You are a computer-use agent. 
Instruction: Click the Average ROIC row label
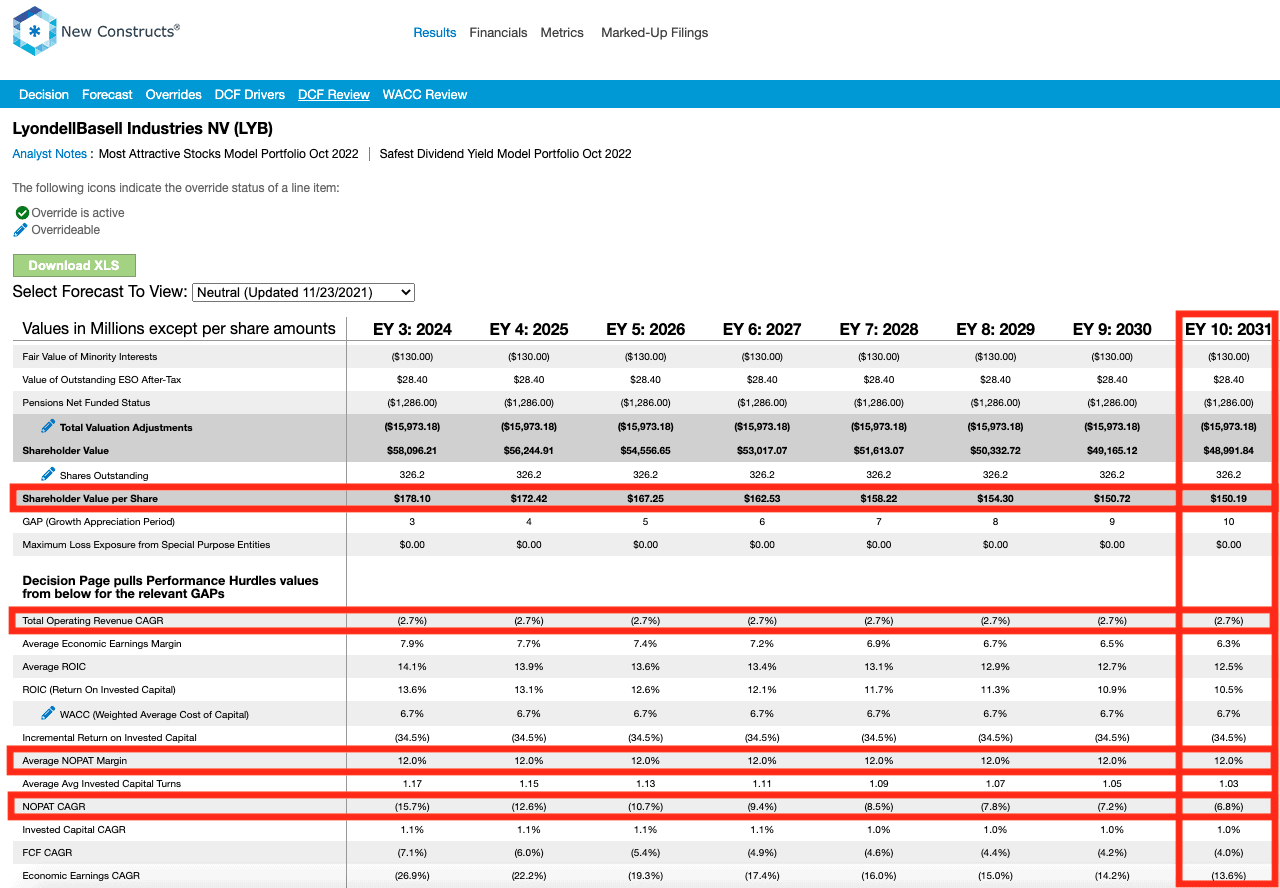pyautogui.click(x=54, y=667)
